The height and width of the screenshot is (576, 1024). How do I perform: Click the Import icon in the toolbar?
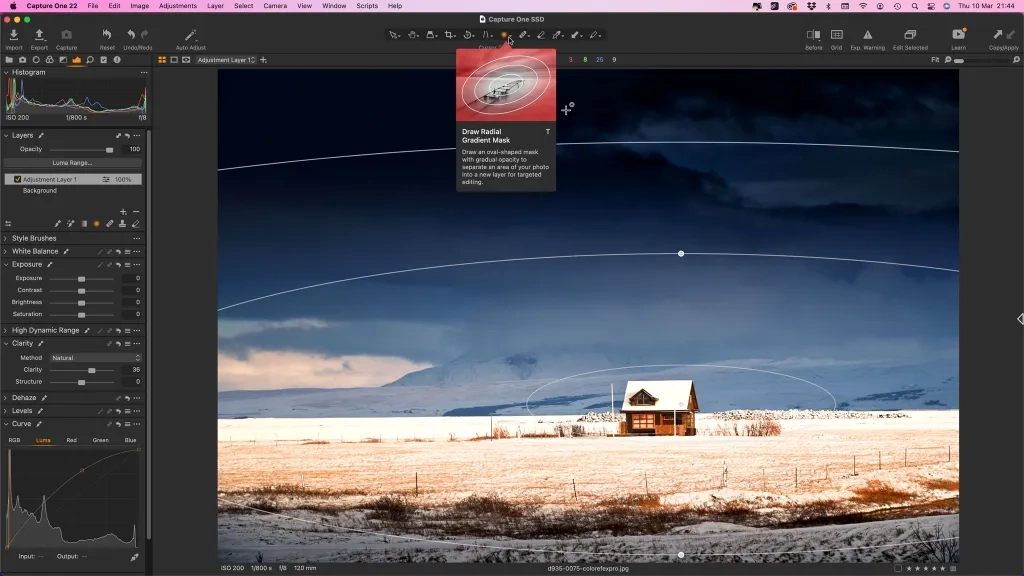(14, 36)
